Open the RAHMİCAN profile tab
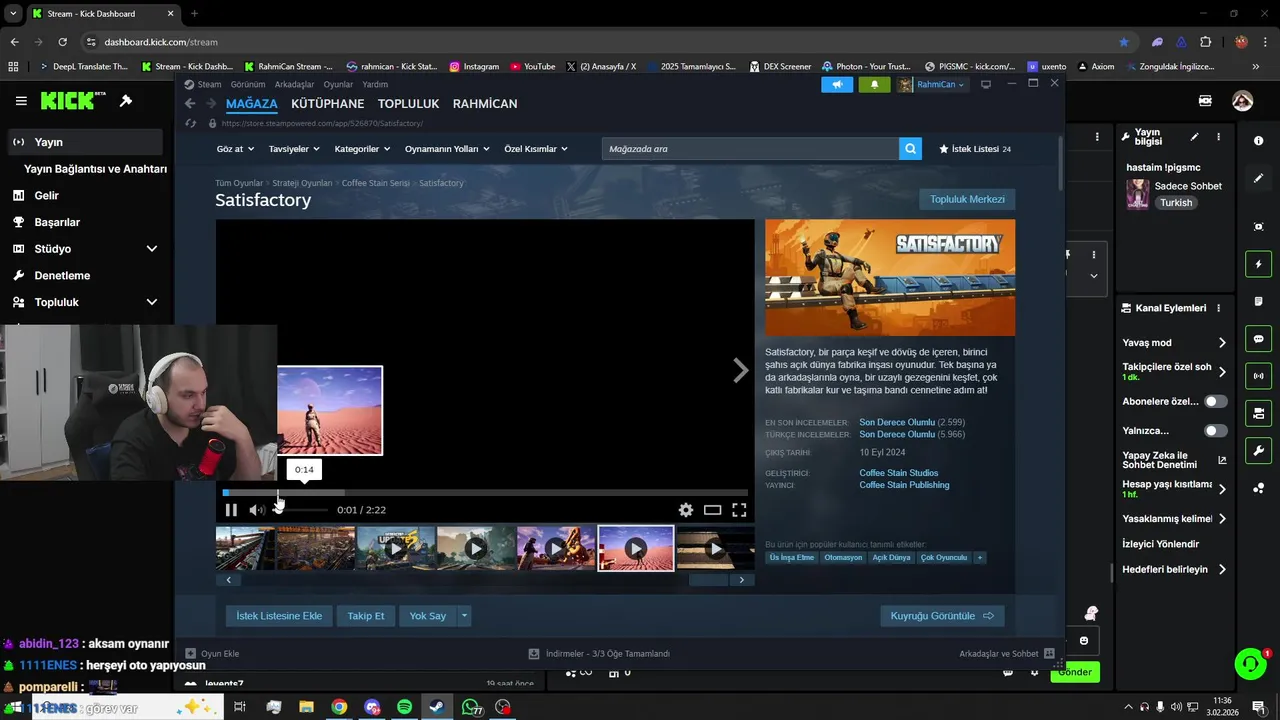1280x720 pixels. (x=485, y=104)
